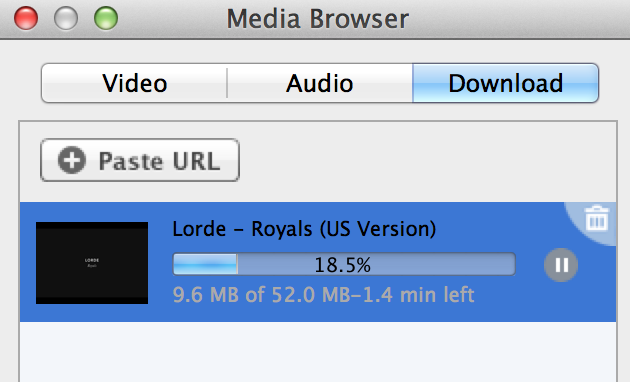This screenshot has height=382, width=630.
Task: Click the 18.5% percentage label
Action: [342, 265]
